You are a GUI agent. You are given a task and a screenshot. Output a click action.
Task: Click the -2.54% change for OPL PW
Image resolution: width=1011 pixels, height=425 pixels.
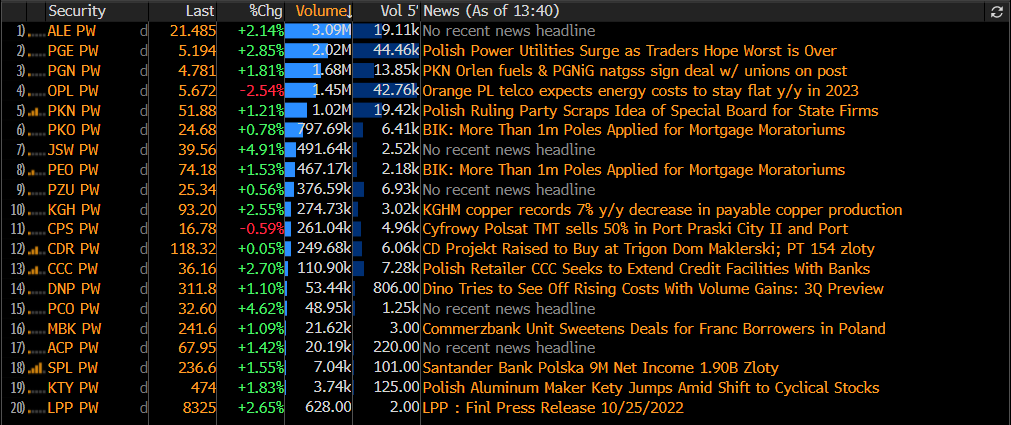(261, 91)
